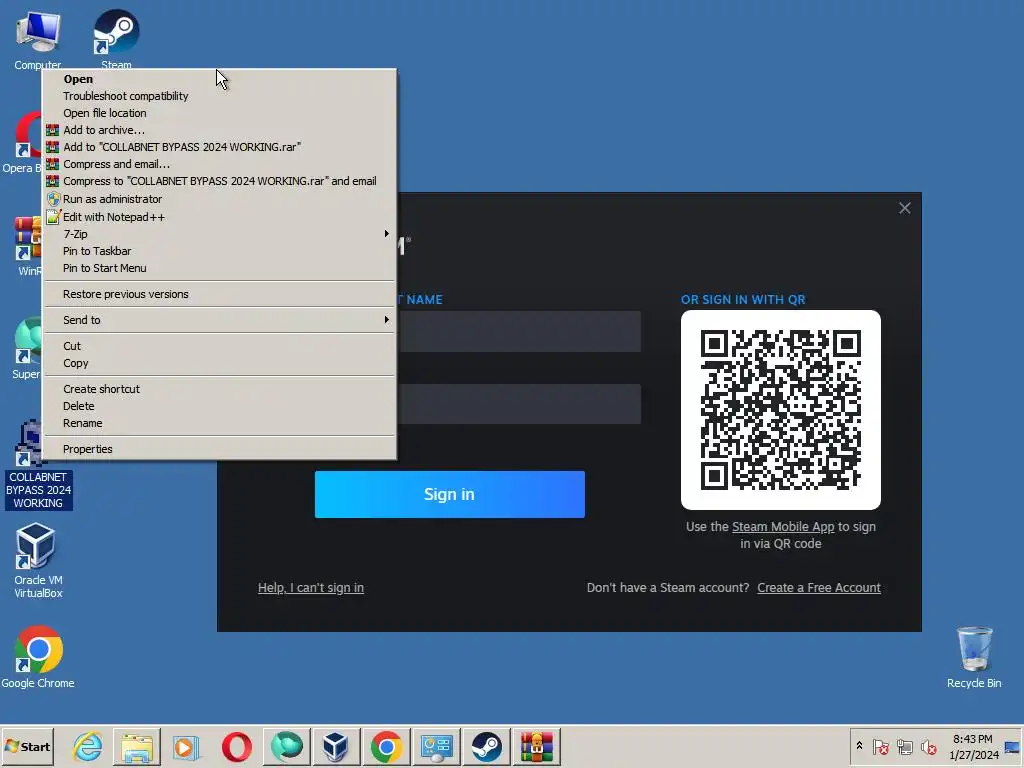Choose Rename from the context menu

219,423
